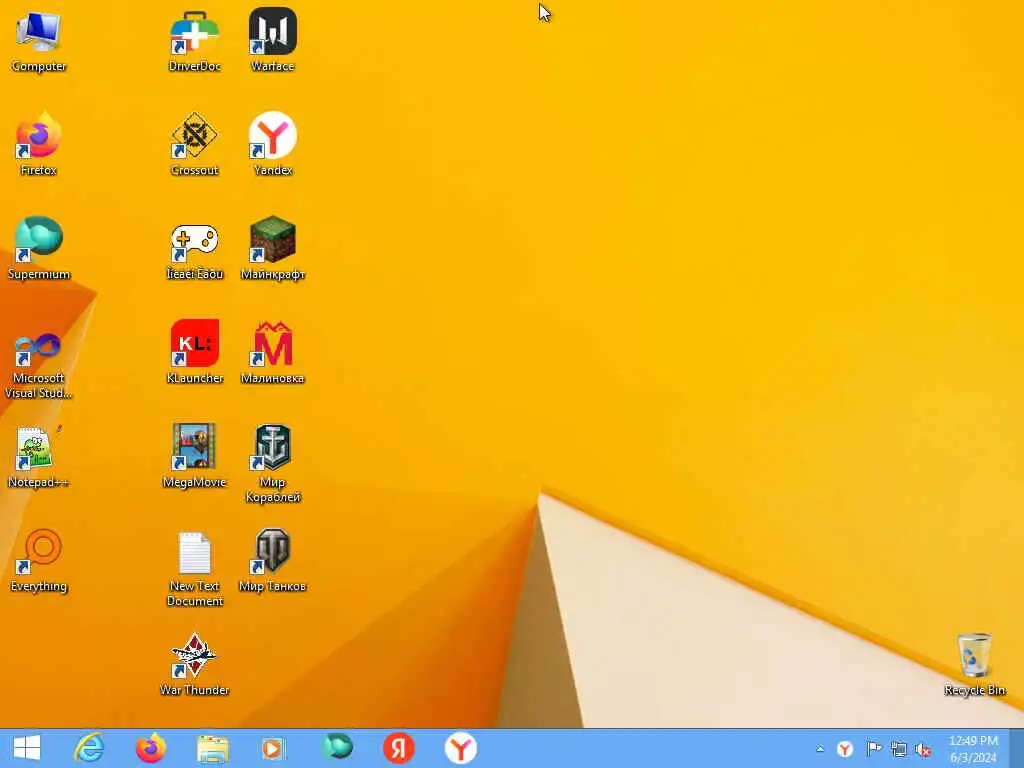The width and height of the screenshot is (1024, 768).
Task: Open File Explorer from taskbar
Action: tap(213, 748)
